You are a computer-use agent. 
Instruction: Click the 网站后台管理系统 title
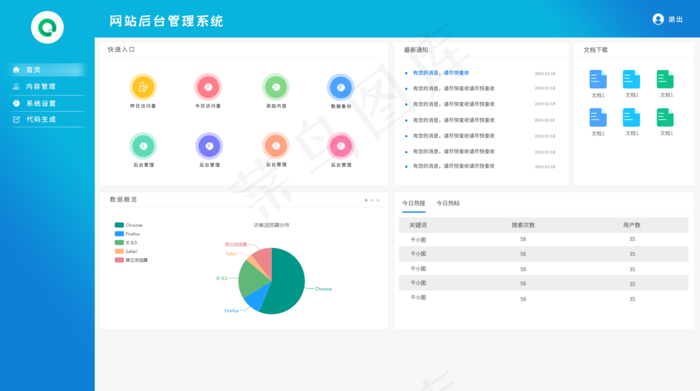[166, 21]
